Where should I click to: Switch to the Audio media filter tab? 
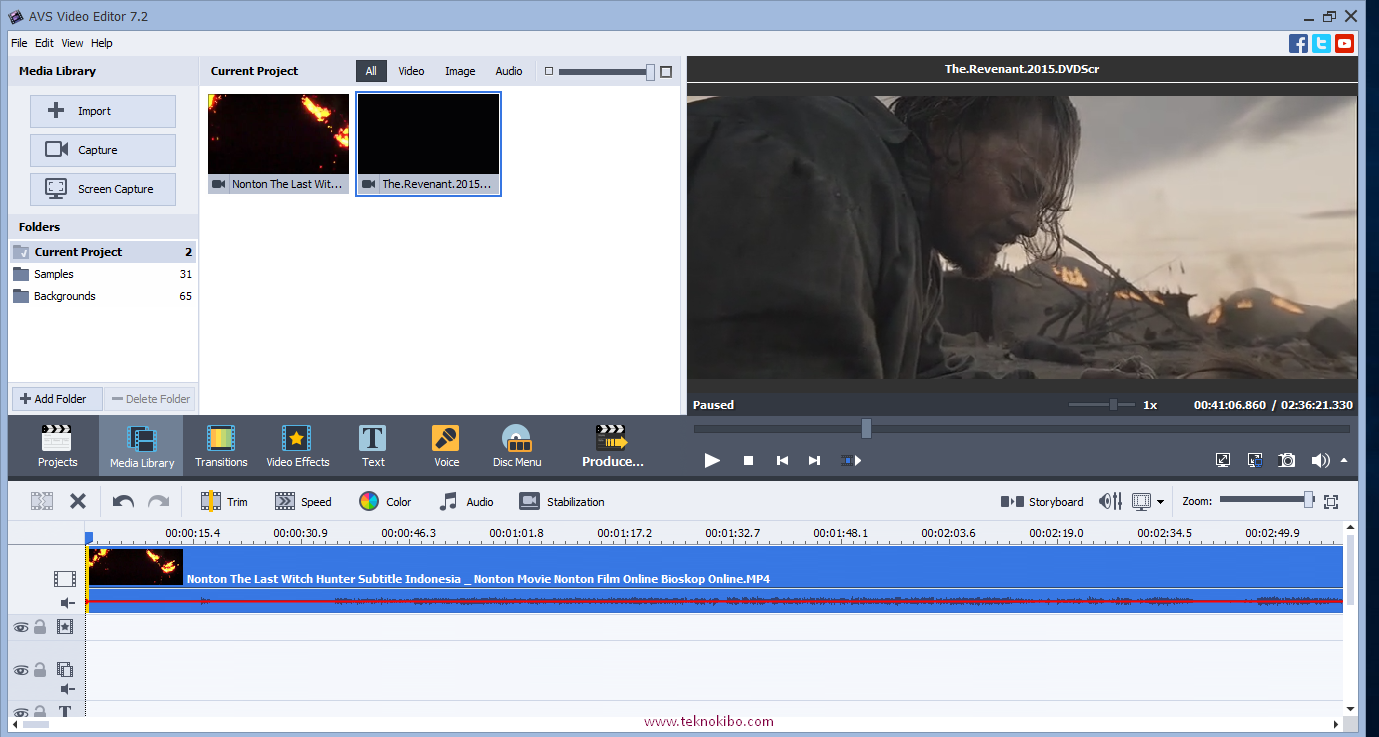(x=508, y=70)
